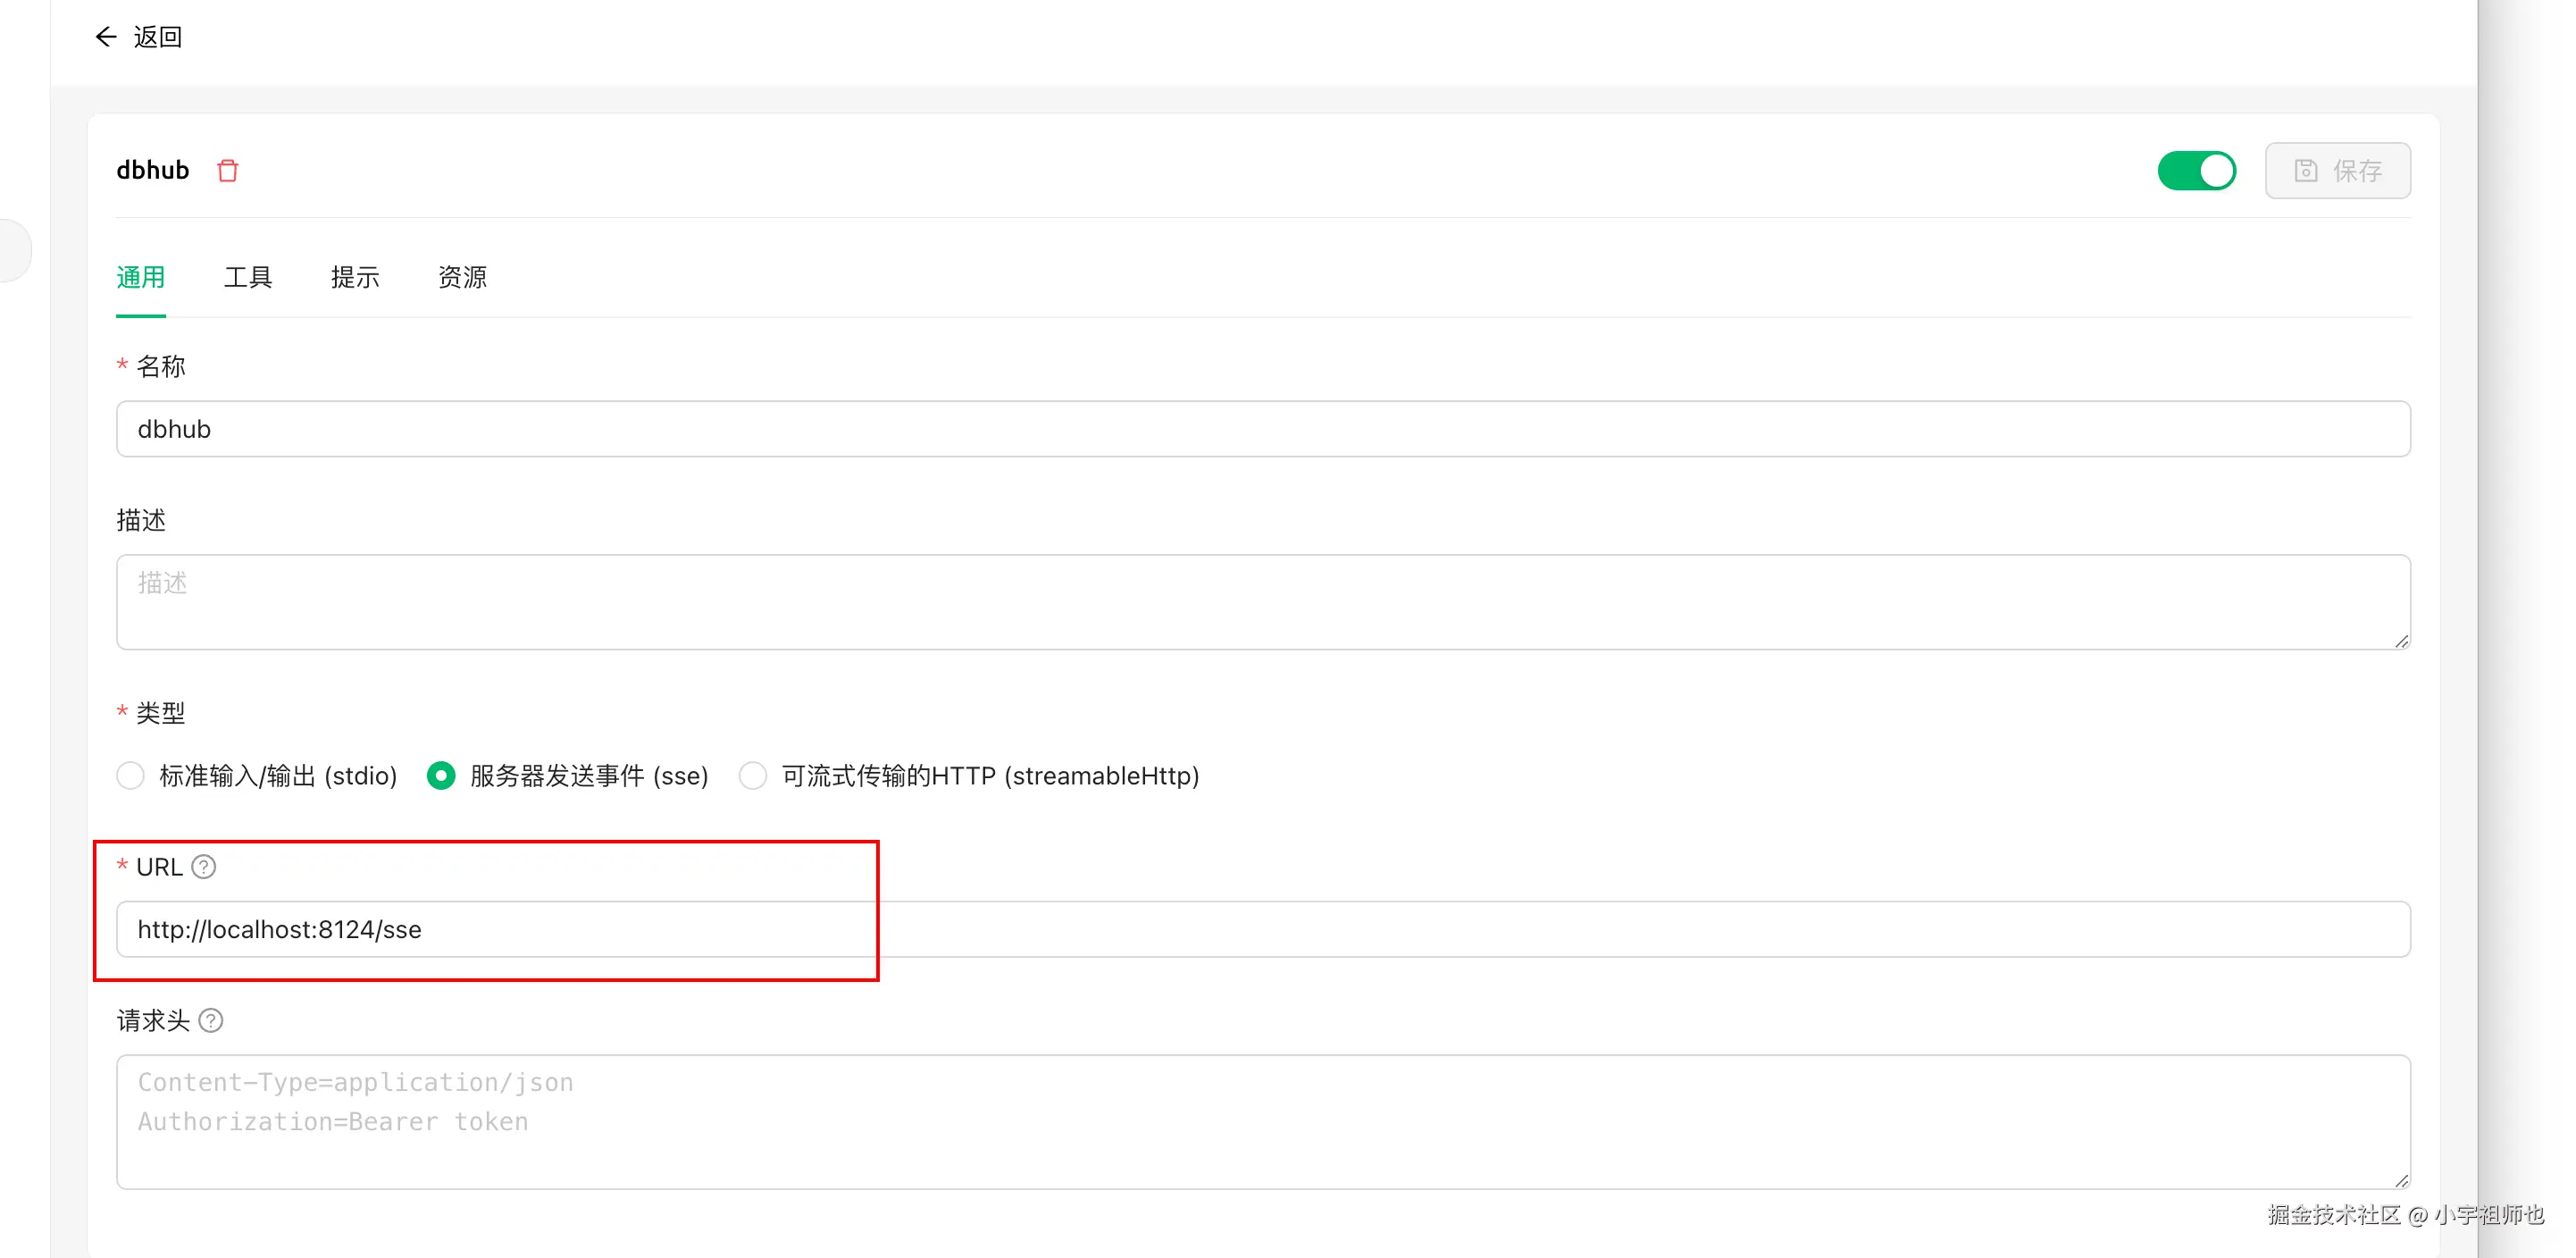Viewport: 2576px width, 1258px height.
Task: Grab the 描述 textarea resize handle
Action: pos(2401,641)
